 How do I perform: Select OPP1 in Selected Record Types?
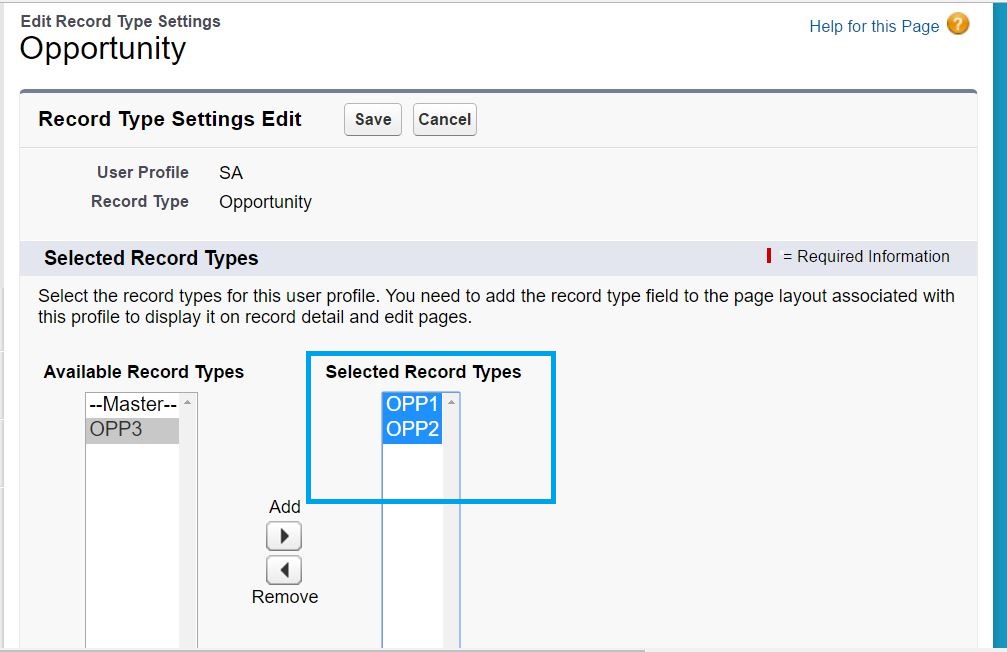point(412,405)
